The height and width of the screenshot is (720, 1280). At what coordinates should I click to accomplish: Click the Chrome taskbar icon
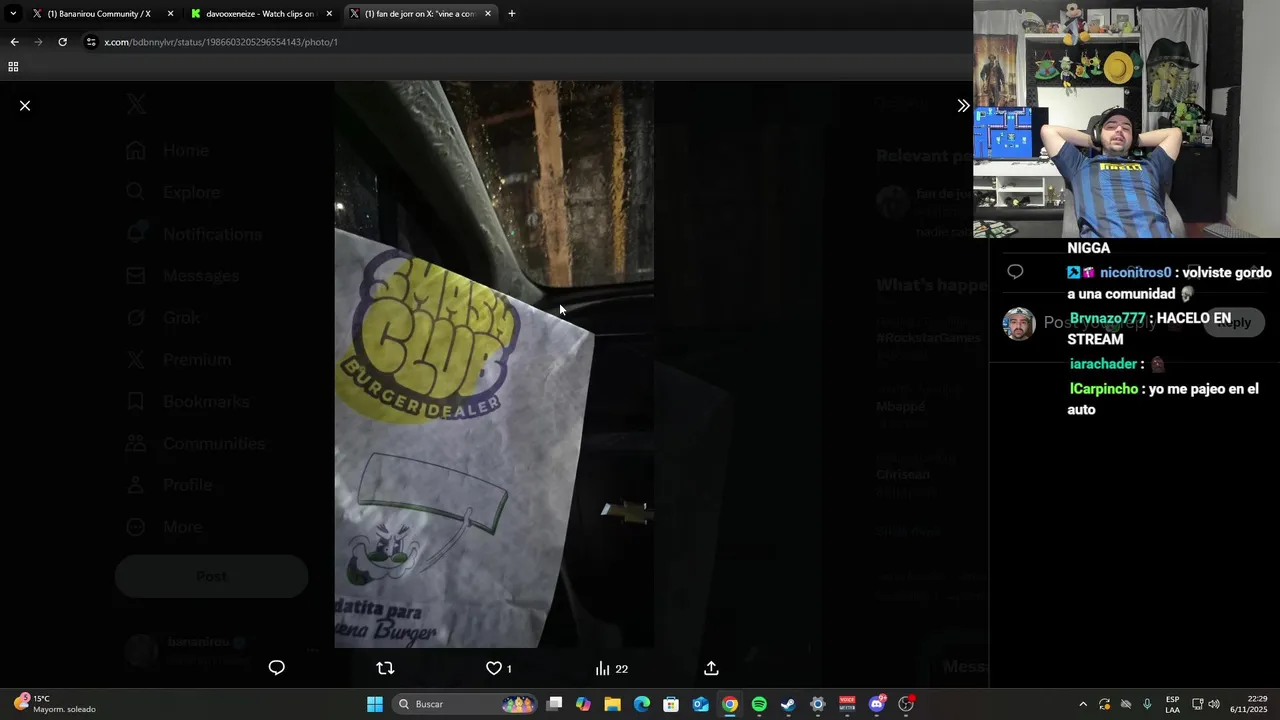(x=730, y=704)
